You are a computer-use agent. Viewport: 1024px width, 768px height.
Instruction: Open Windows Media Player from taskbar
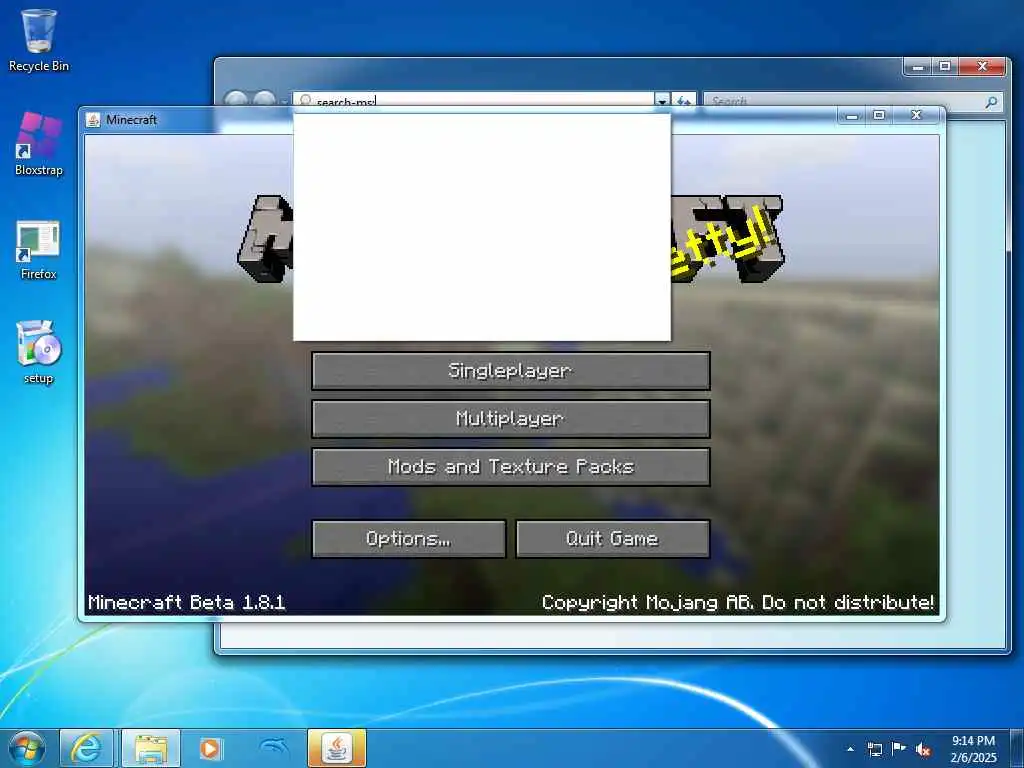tap(210, 748)
